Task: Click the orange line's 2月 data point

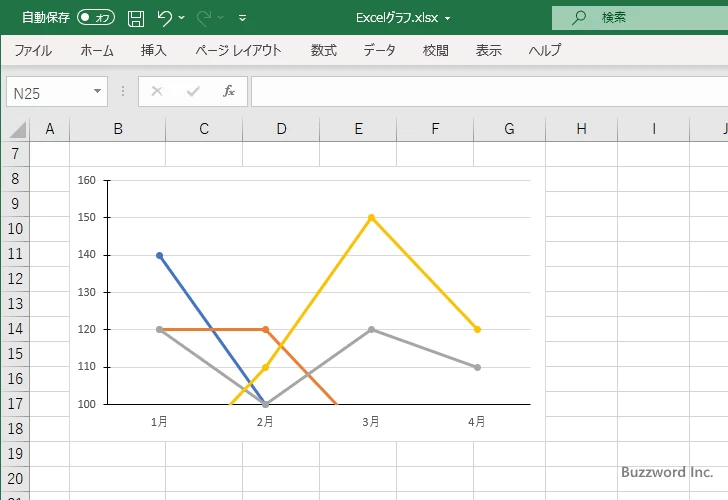Action: [x=266, y=330]
